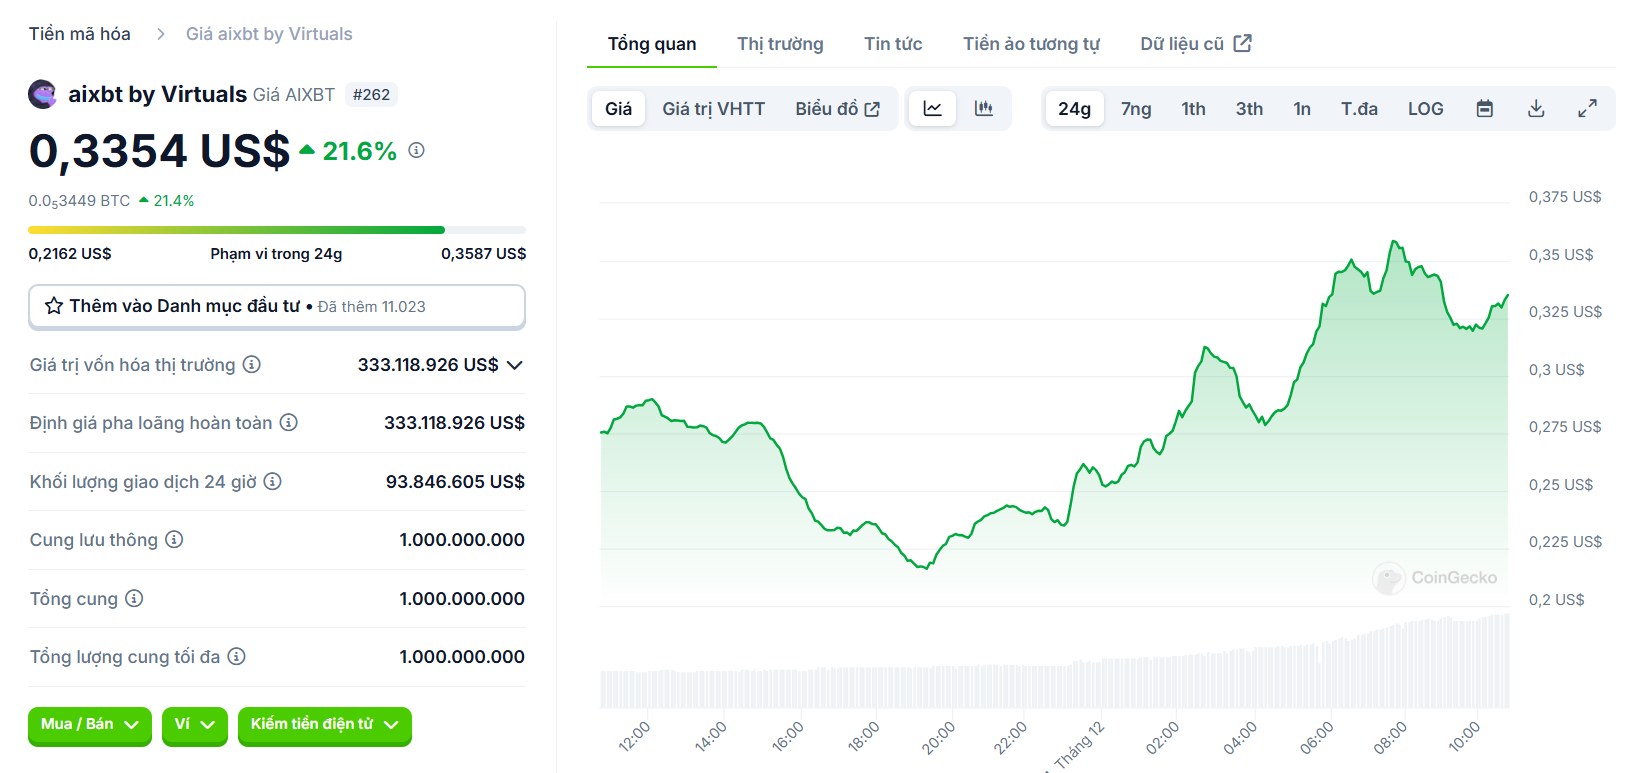Open Kiếm tiền điện tử dropdown
This screenshot has height=773, width=1639.
(325, 725)
